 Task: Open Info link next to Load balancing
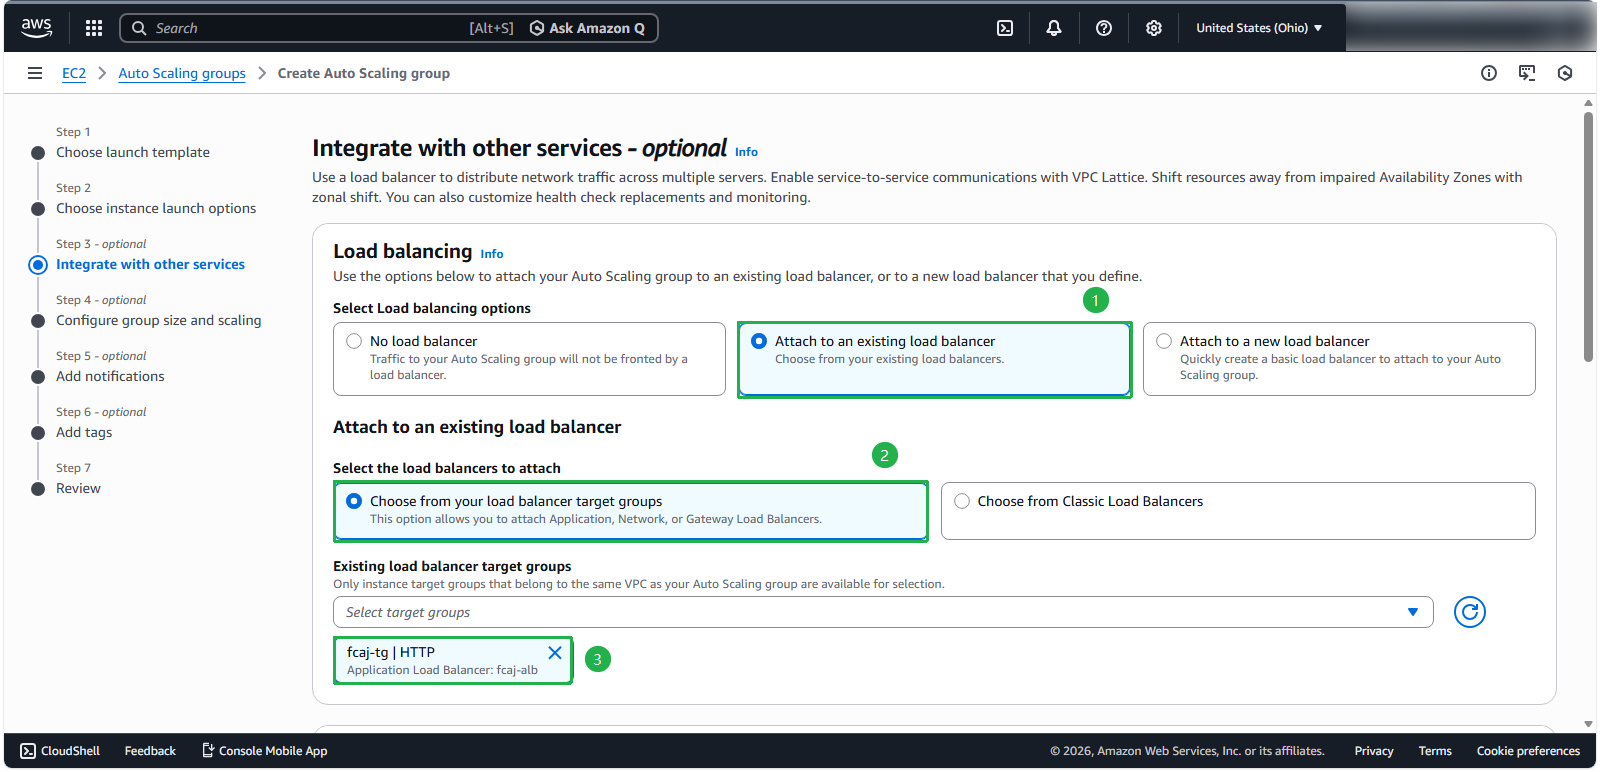point(492,254)
